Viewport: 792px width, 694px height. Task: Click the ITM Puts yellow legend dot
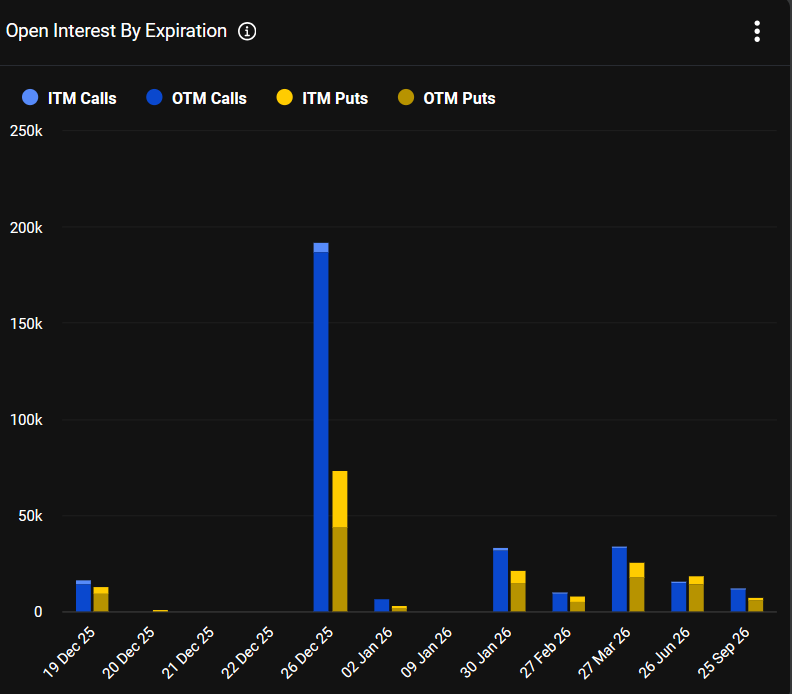[x=284, y=98]
